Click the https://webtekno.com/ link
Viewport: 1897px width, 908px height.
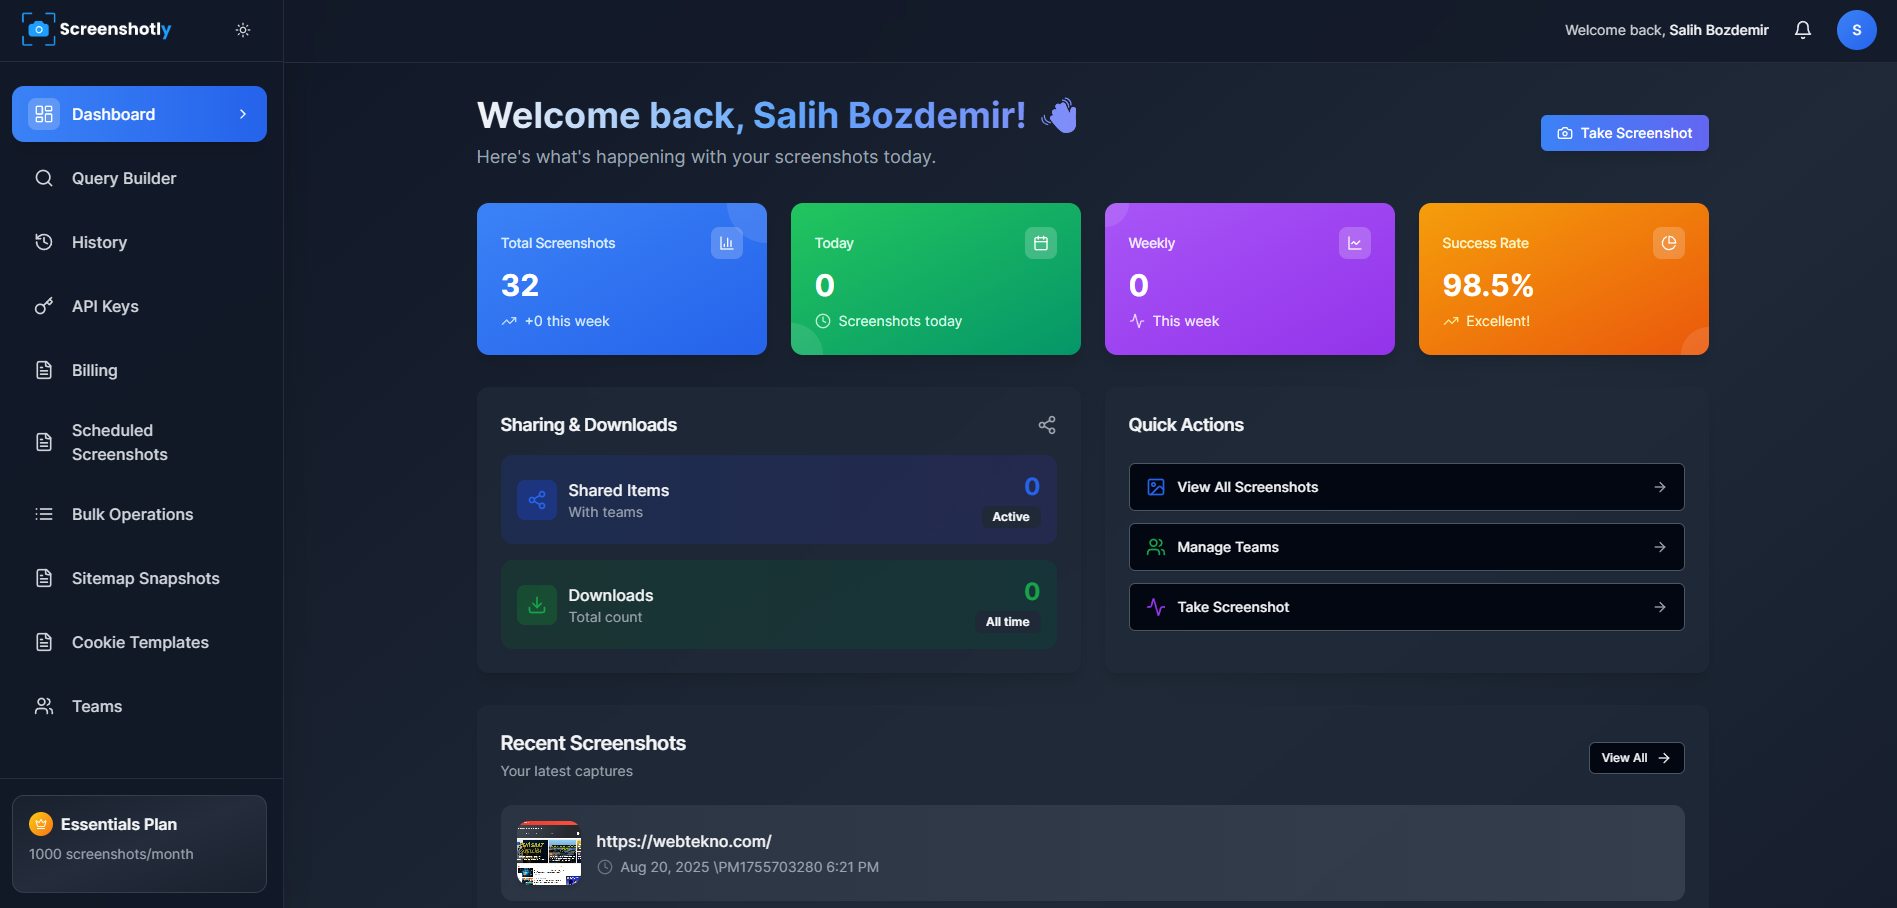point(684,842)
